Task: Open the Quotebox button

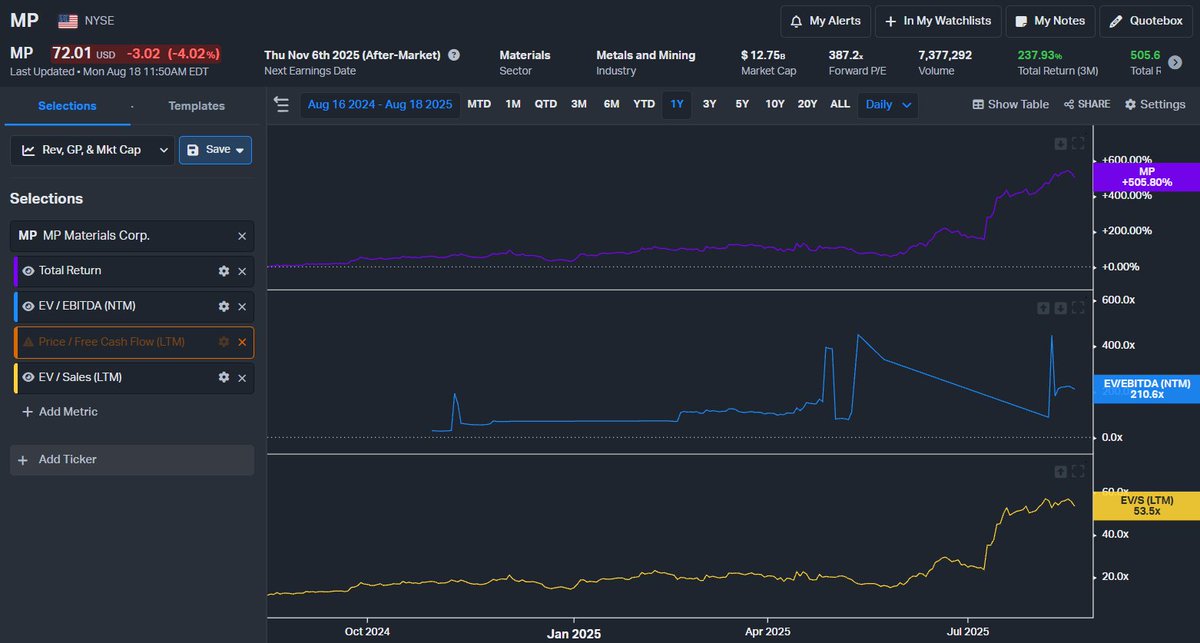Action: tap(1145, 21)
